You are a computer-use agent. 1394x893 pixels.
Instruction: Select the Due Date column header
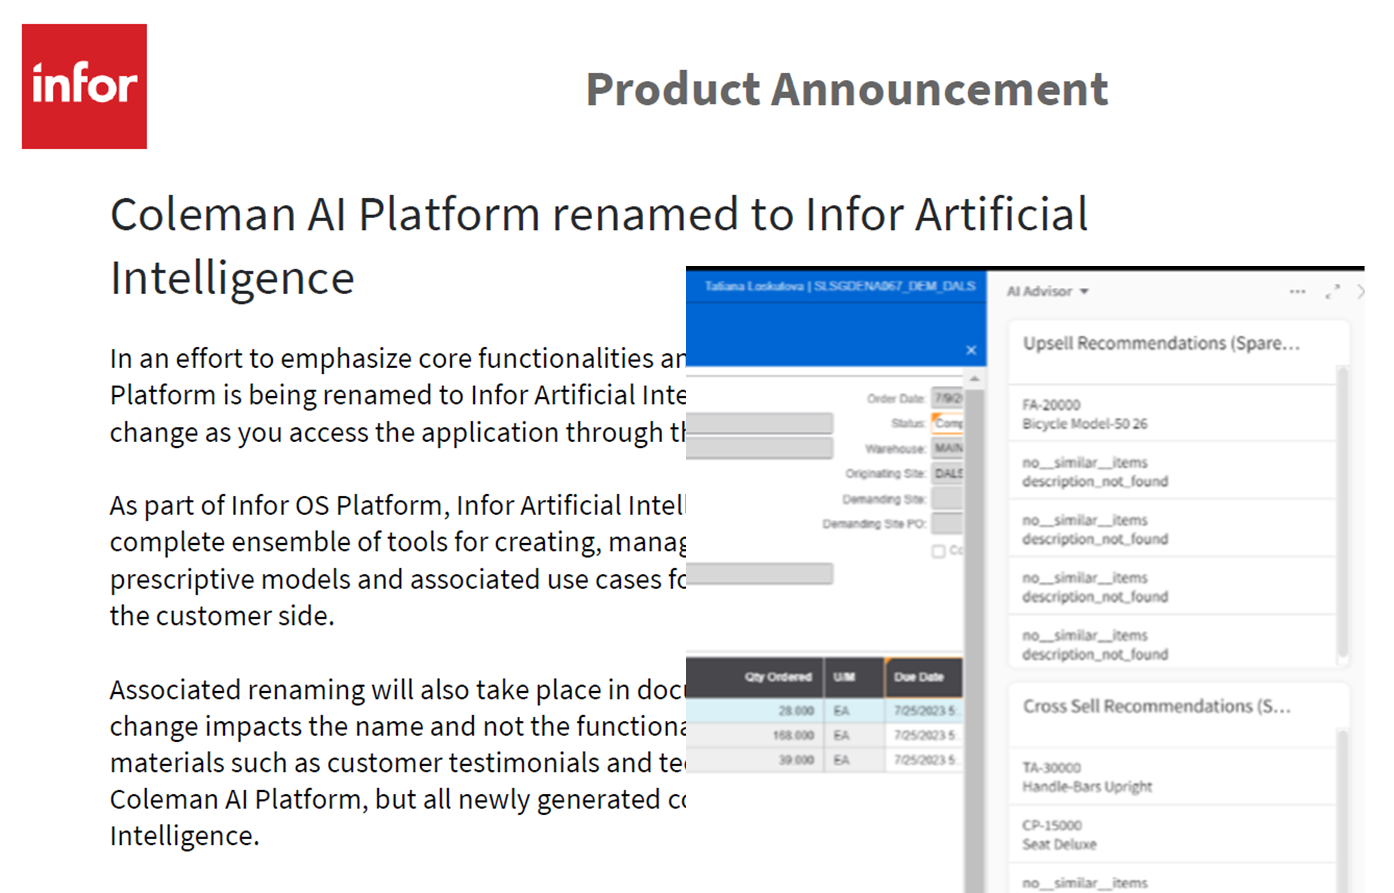point(924,677)
